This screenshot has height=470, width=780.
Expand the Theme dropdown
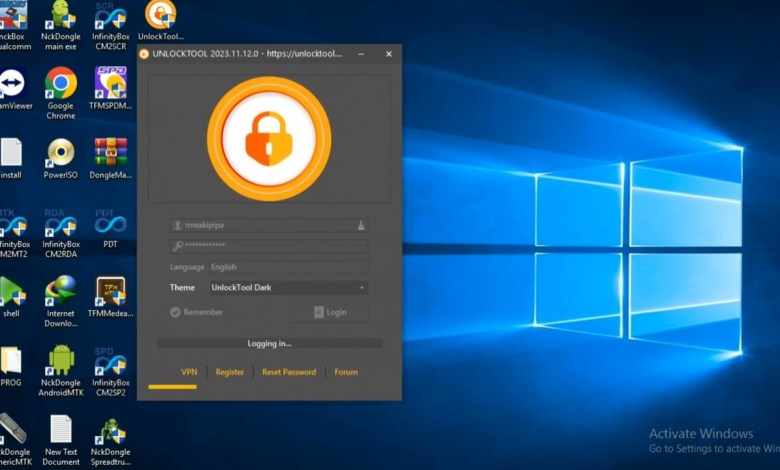[x=288, y=288]
